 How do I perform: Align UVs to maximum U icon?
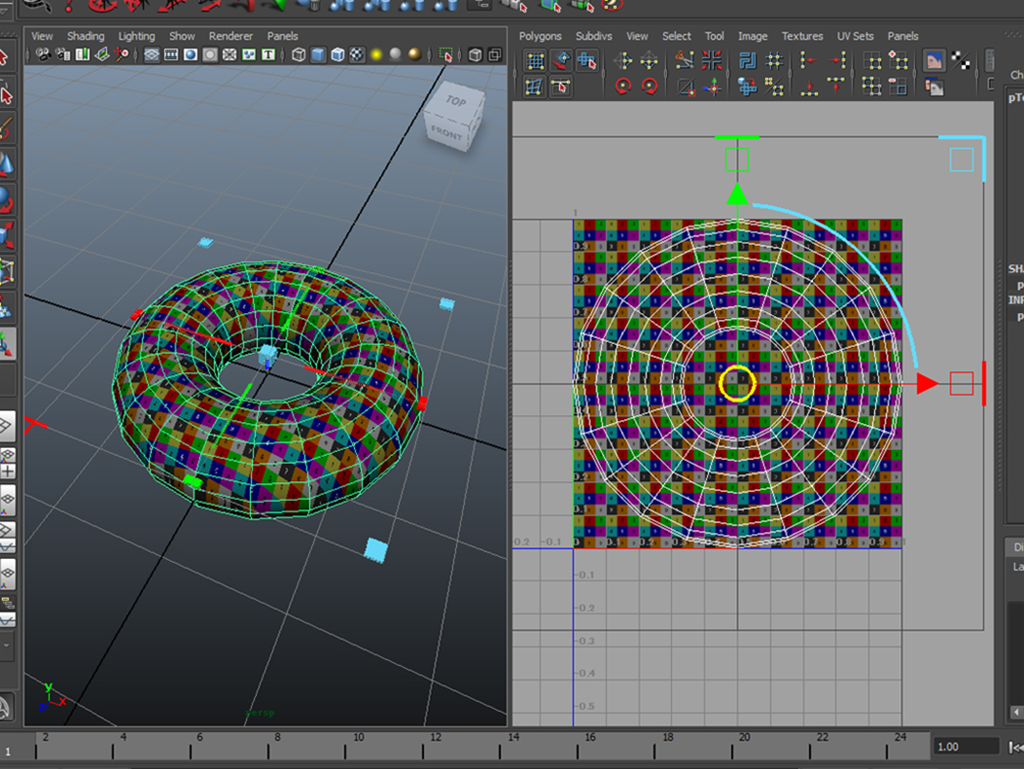point(837,62)
